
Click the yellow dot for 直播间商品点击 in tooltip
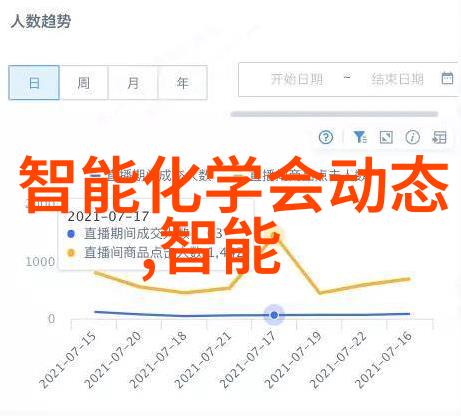[71, 253]
